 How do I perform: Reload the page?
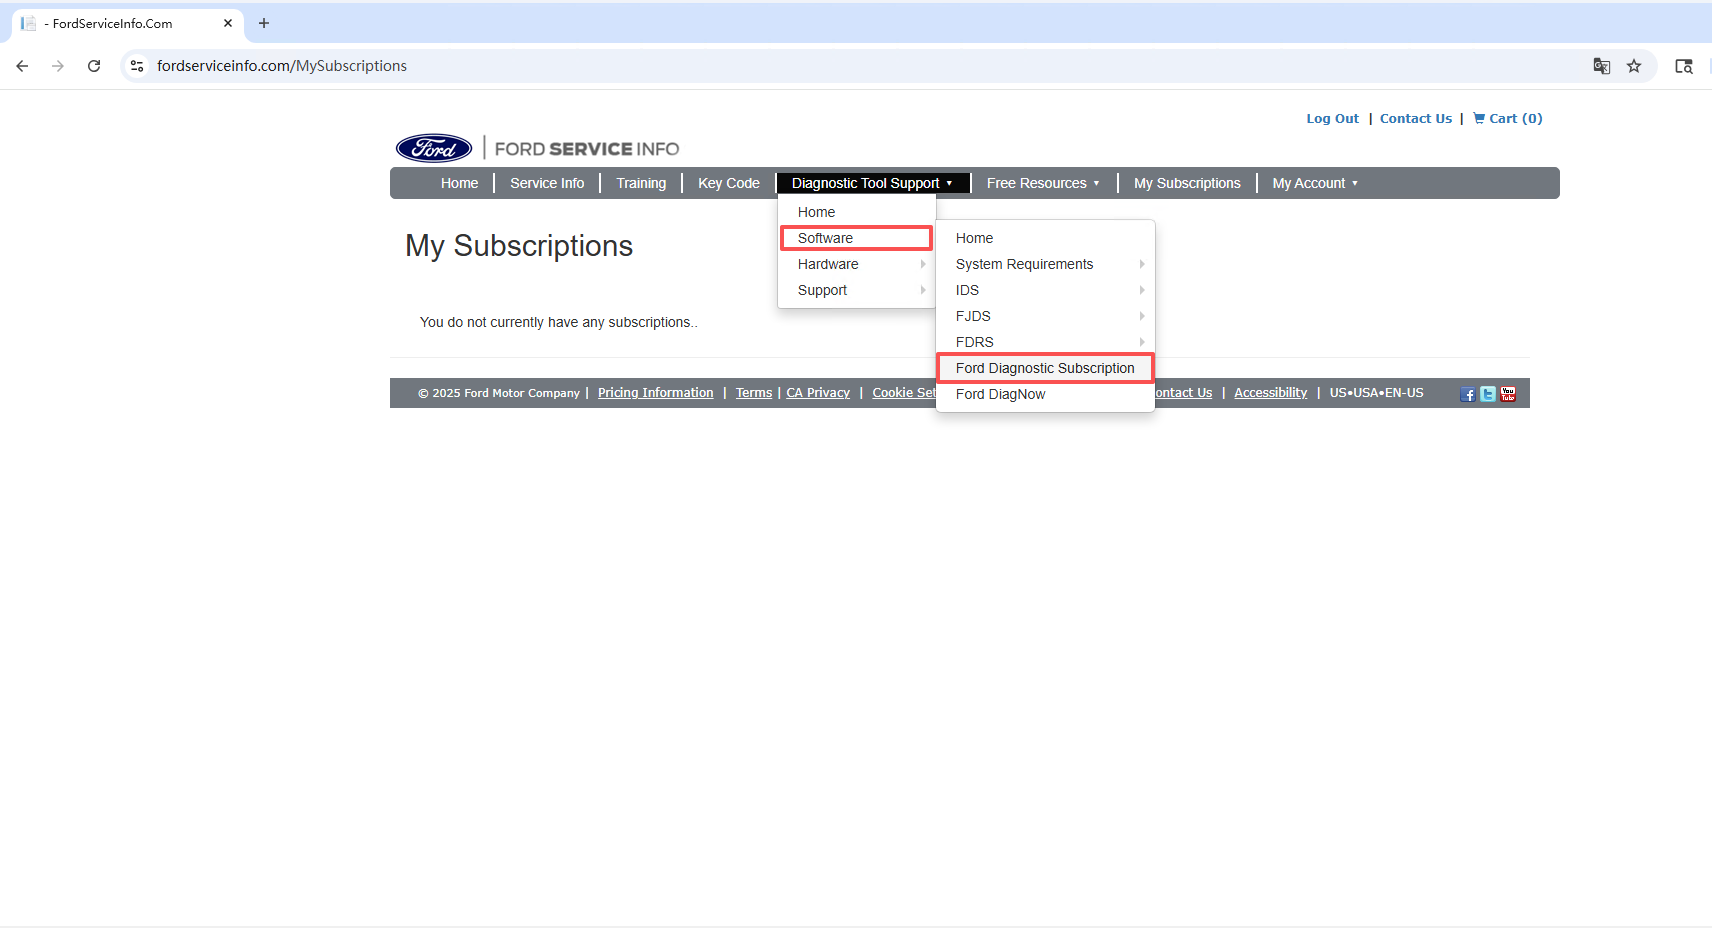(94, 66)
